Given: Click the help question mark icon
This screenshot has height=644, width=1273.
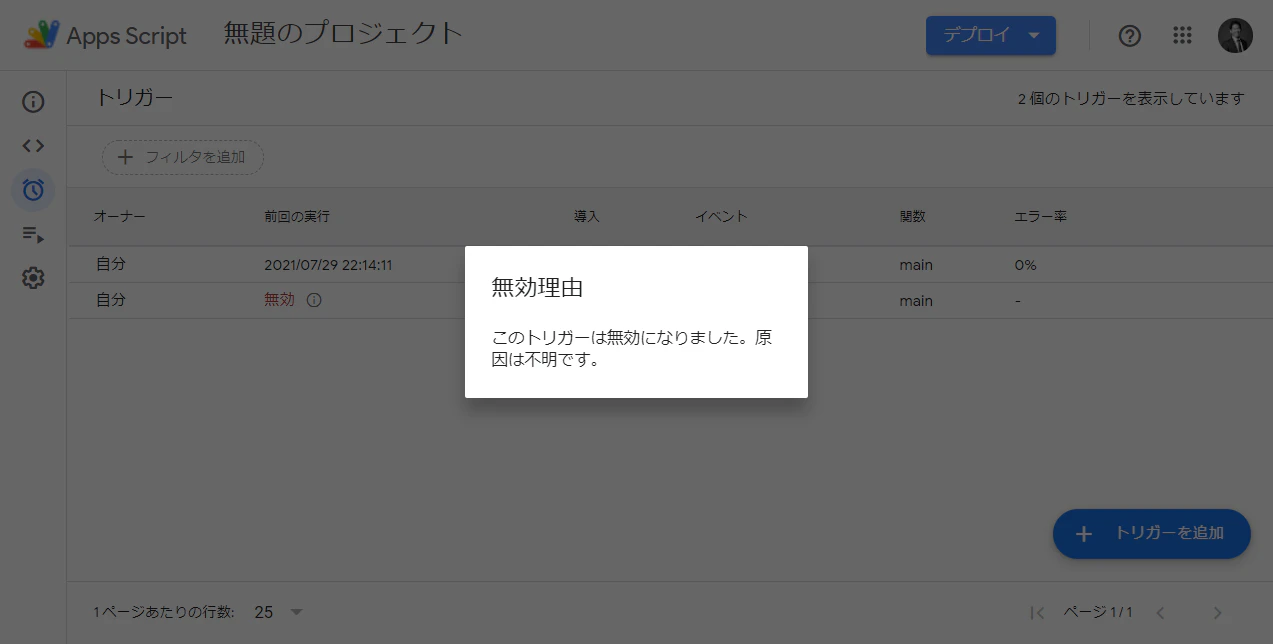Looking at the screenshot, I should click(x=1130, y=36).
